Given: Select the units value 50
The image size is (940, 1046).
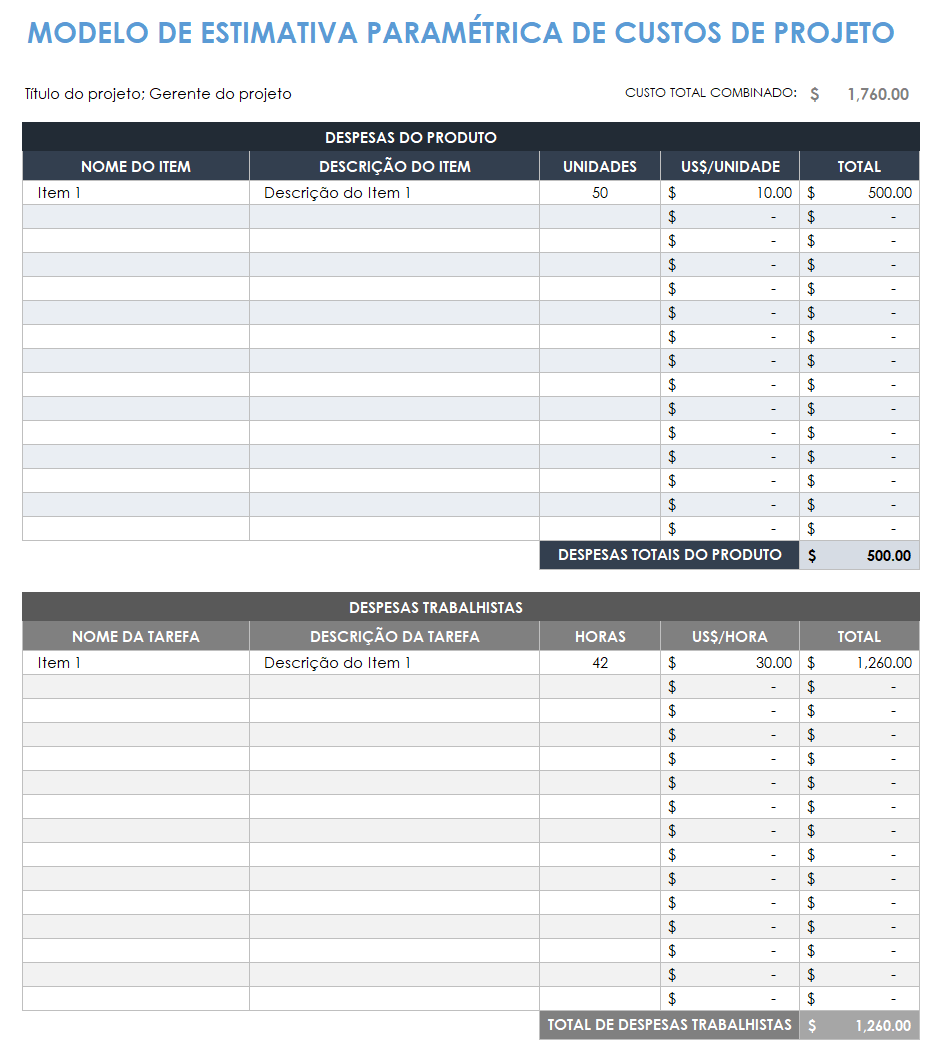Looking at the screenshot, I should pos(600,193).
